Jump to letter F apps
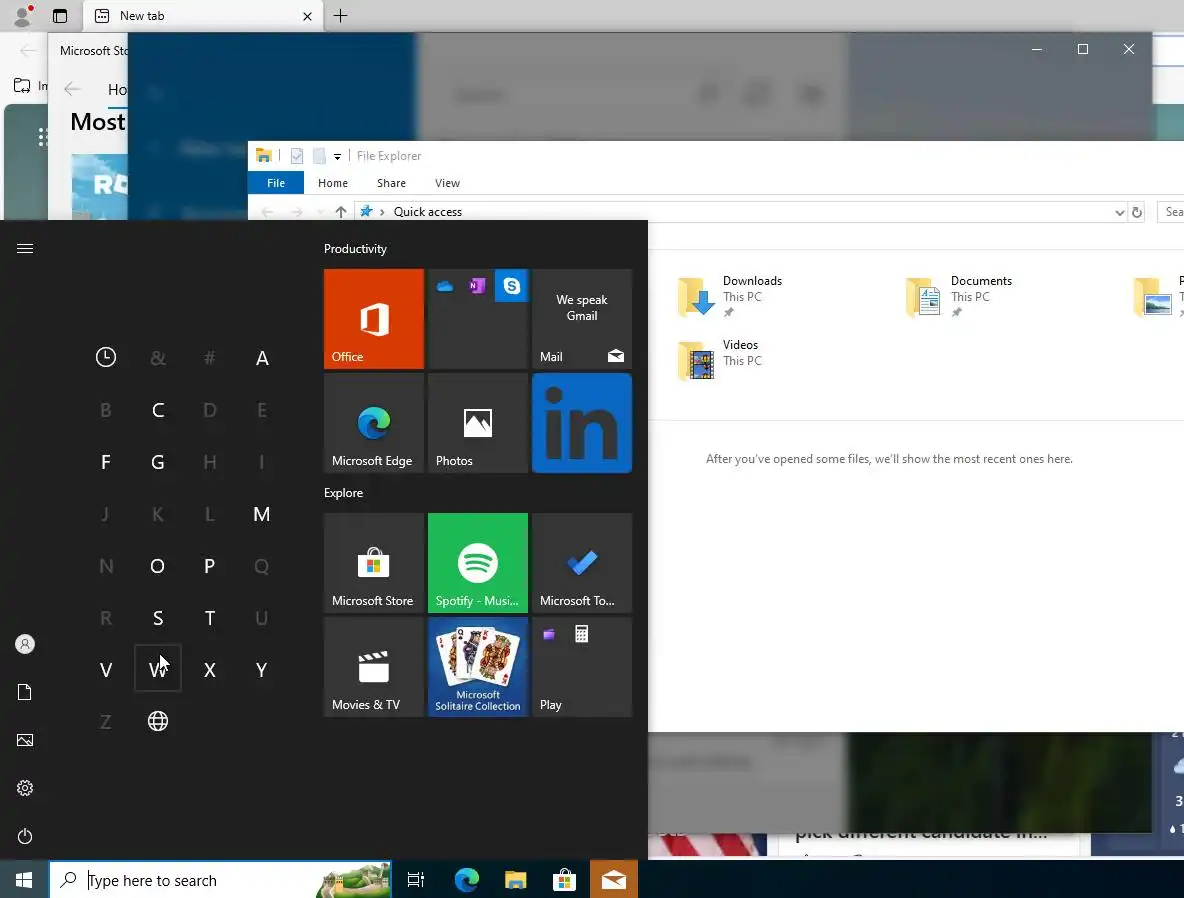 [x=106, y=462]
